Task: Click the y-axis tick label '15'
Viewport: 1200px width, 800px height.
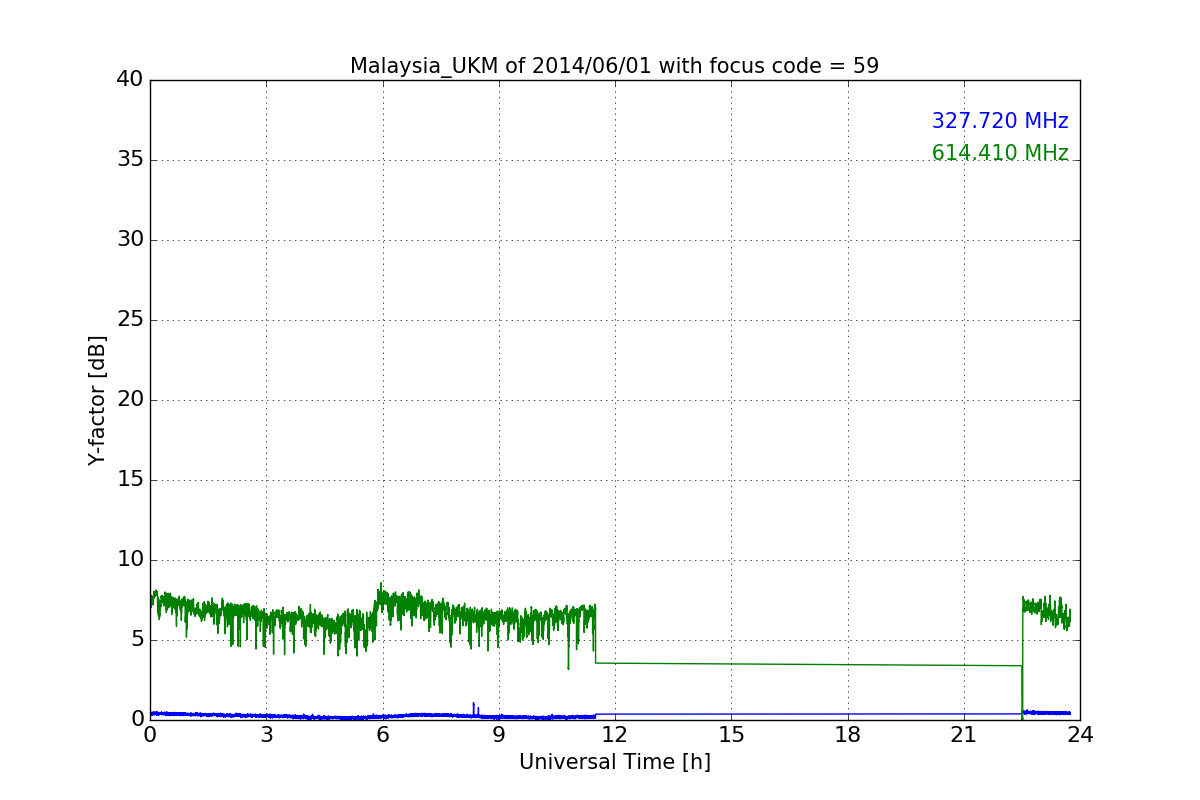Action: coord(130,480)
